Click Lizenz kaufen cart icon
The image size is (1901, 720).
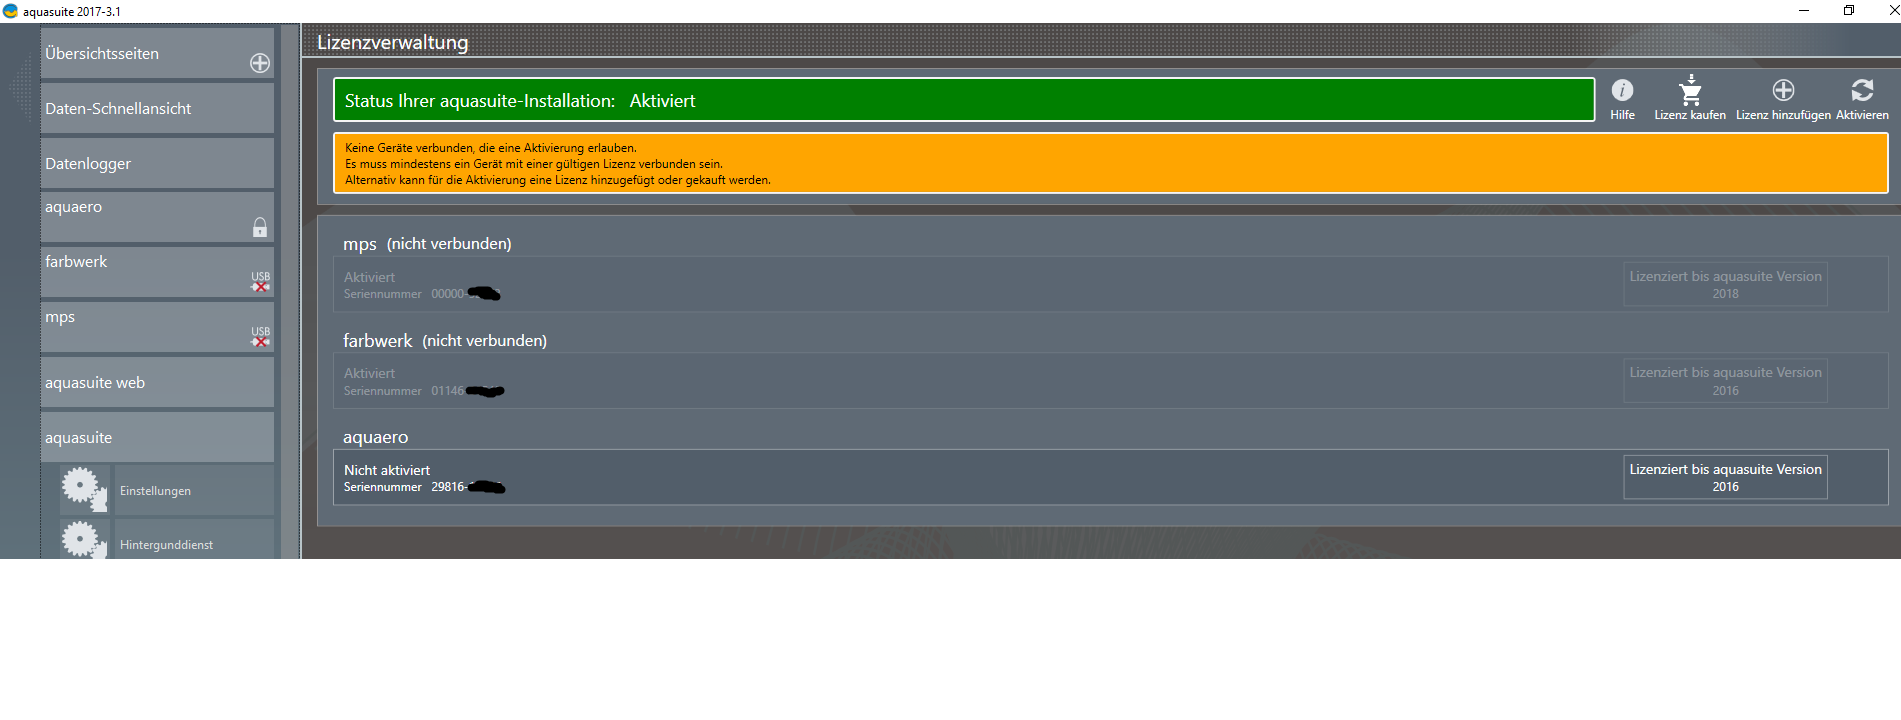point(1690,90)
